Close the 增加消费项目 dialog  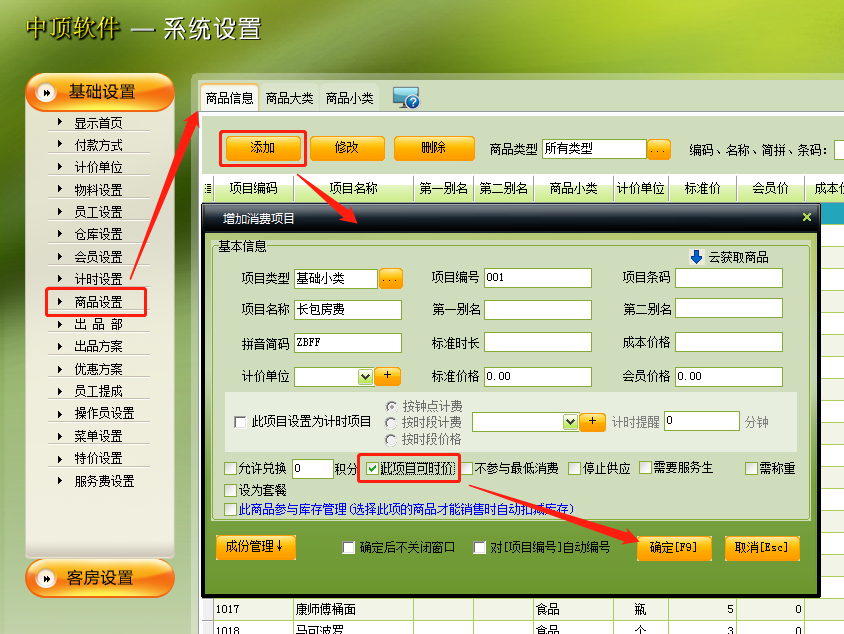tap(806, 217)
